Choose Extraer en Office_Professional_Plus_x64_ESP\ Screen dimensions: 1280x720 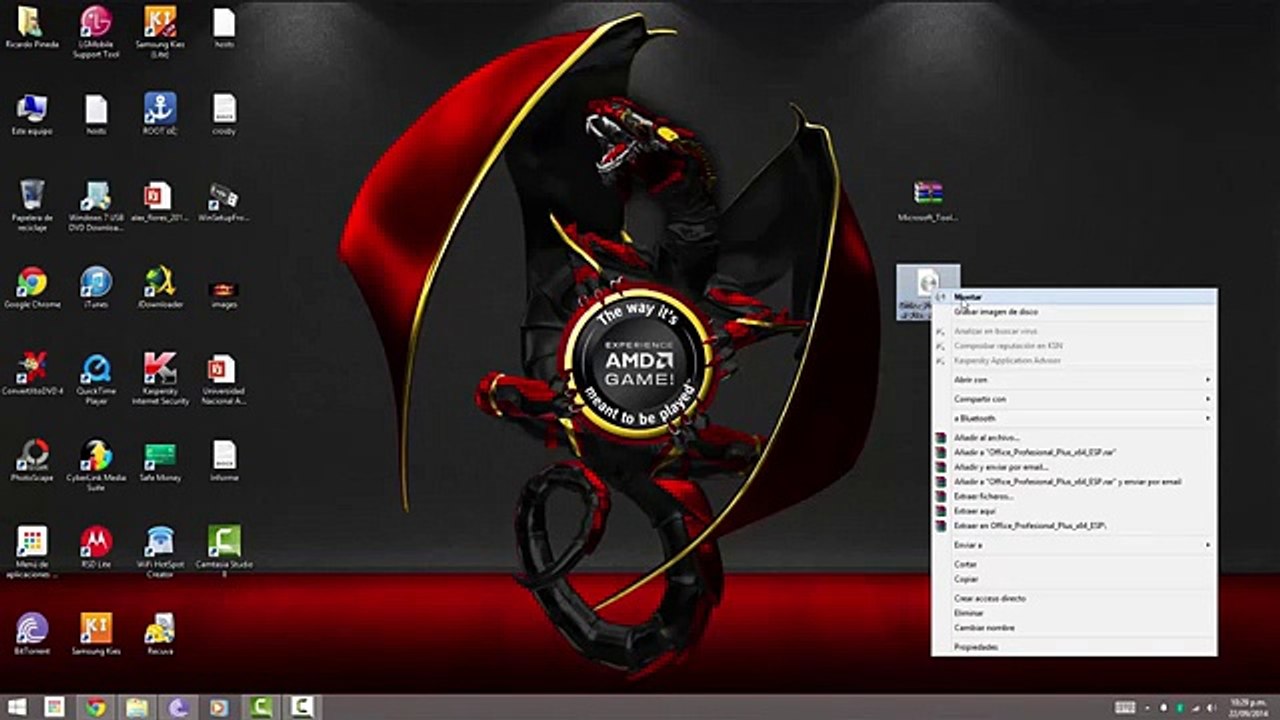(x=1074, y=525)
